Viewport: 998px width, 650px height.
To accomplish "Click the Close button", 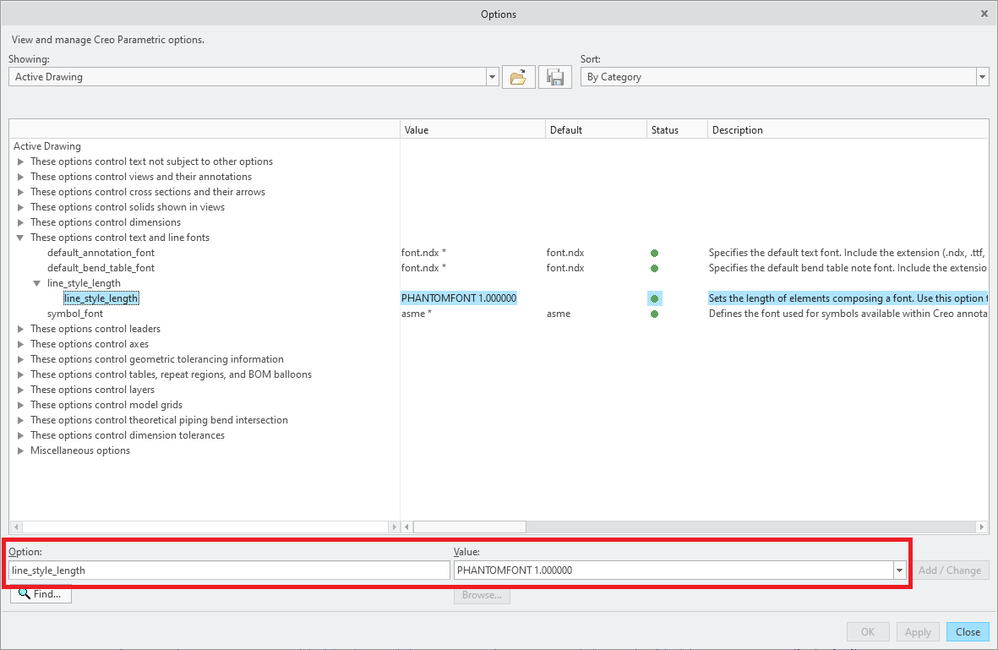I will point(967,632).
